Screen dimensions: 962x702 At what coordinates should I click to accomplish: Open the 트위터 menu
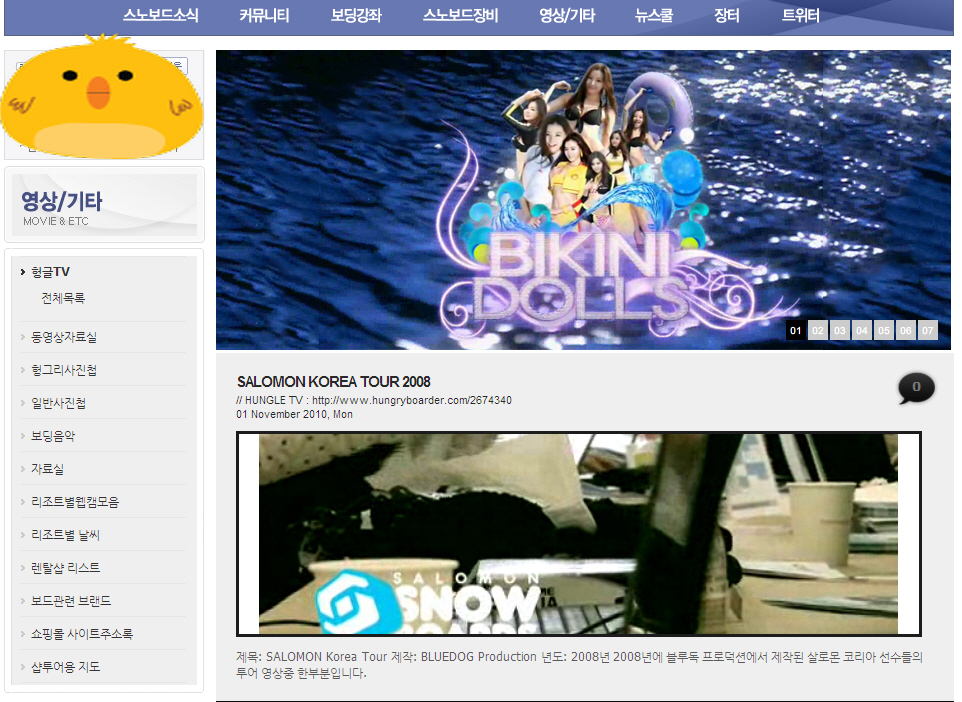pyautogui.click(x=800, y=15)
